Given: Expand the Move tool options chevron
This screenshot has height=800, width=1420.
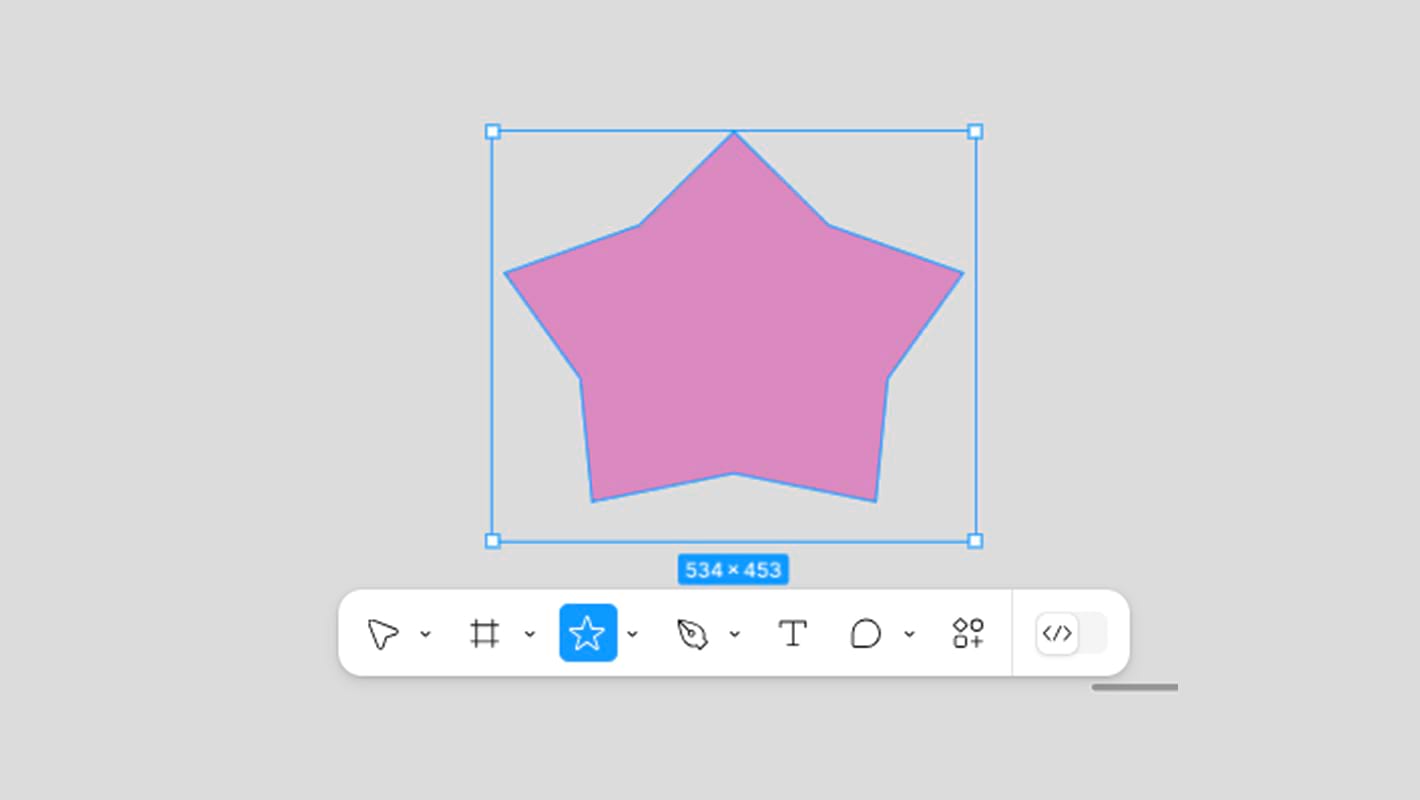Looking at the screenshot, I should click(425, 634).
